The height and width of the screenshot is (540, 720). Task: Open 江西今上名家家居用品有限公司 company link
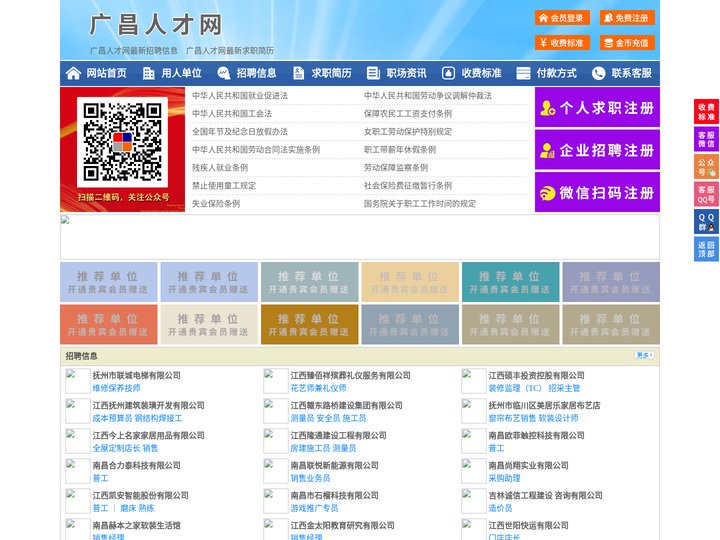148,435
